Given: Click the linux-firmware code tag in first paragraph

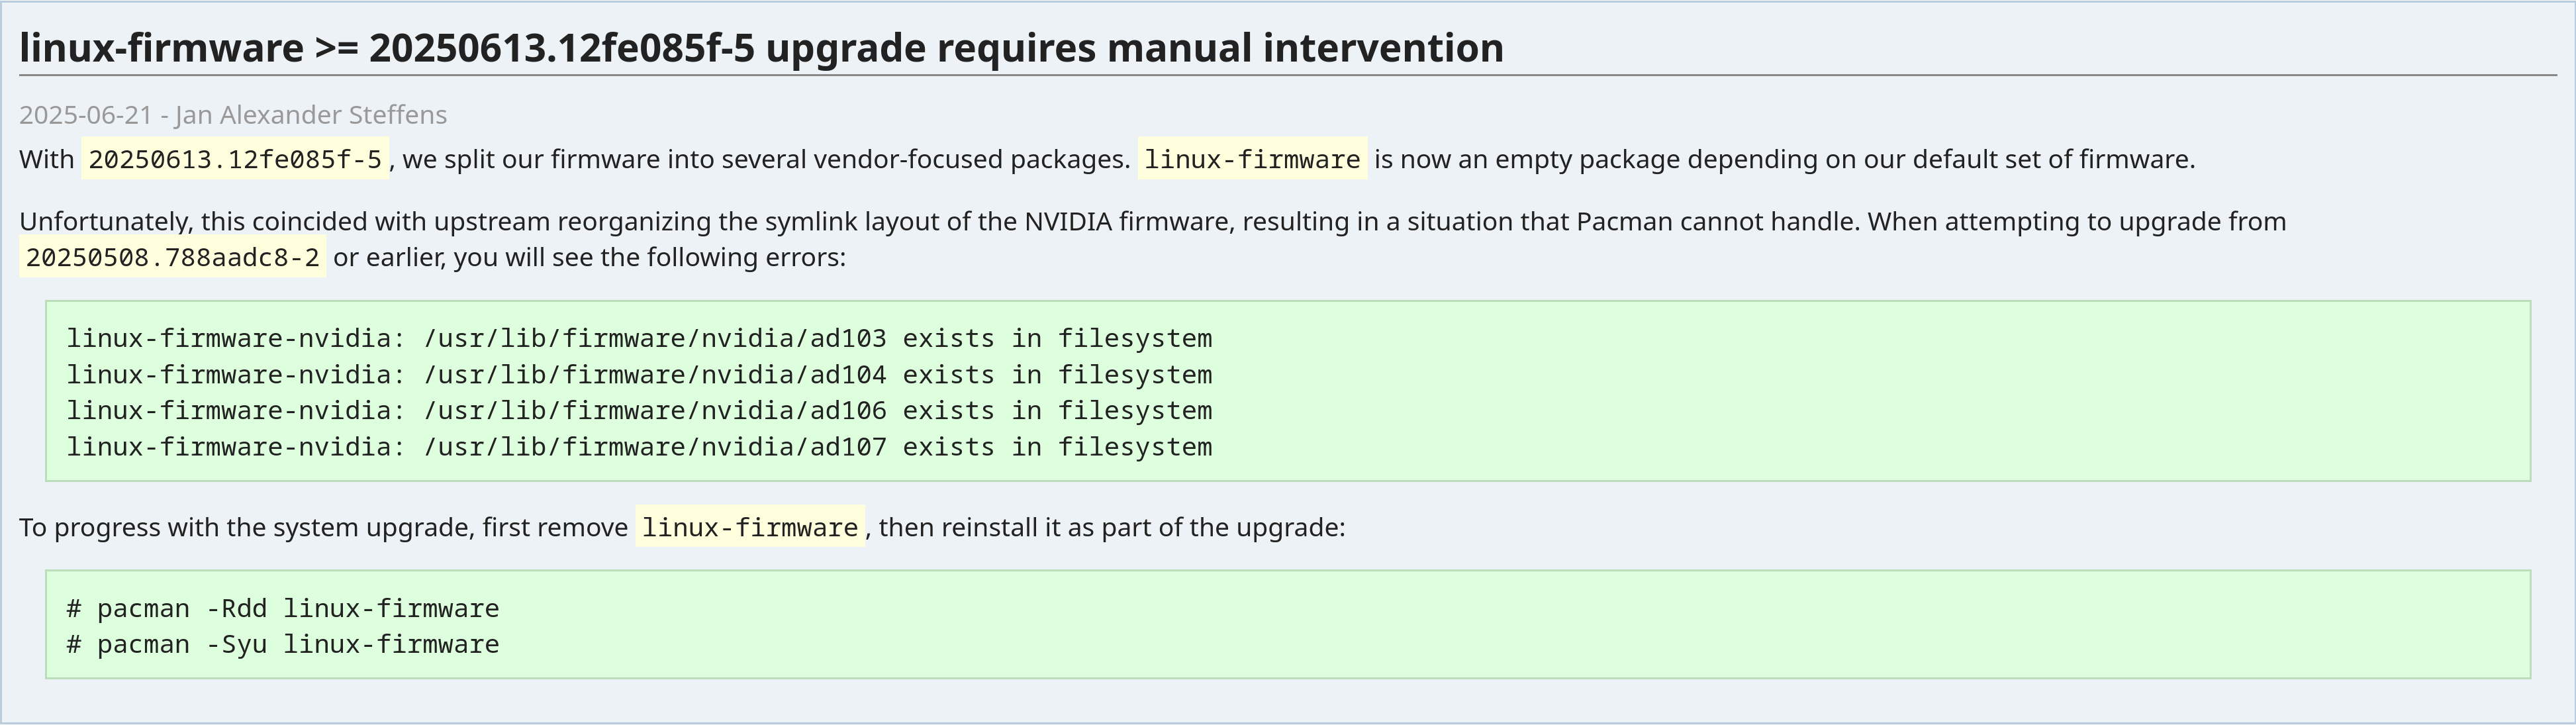Looking at the screenshot, I should [1252, 159].
